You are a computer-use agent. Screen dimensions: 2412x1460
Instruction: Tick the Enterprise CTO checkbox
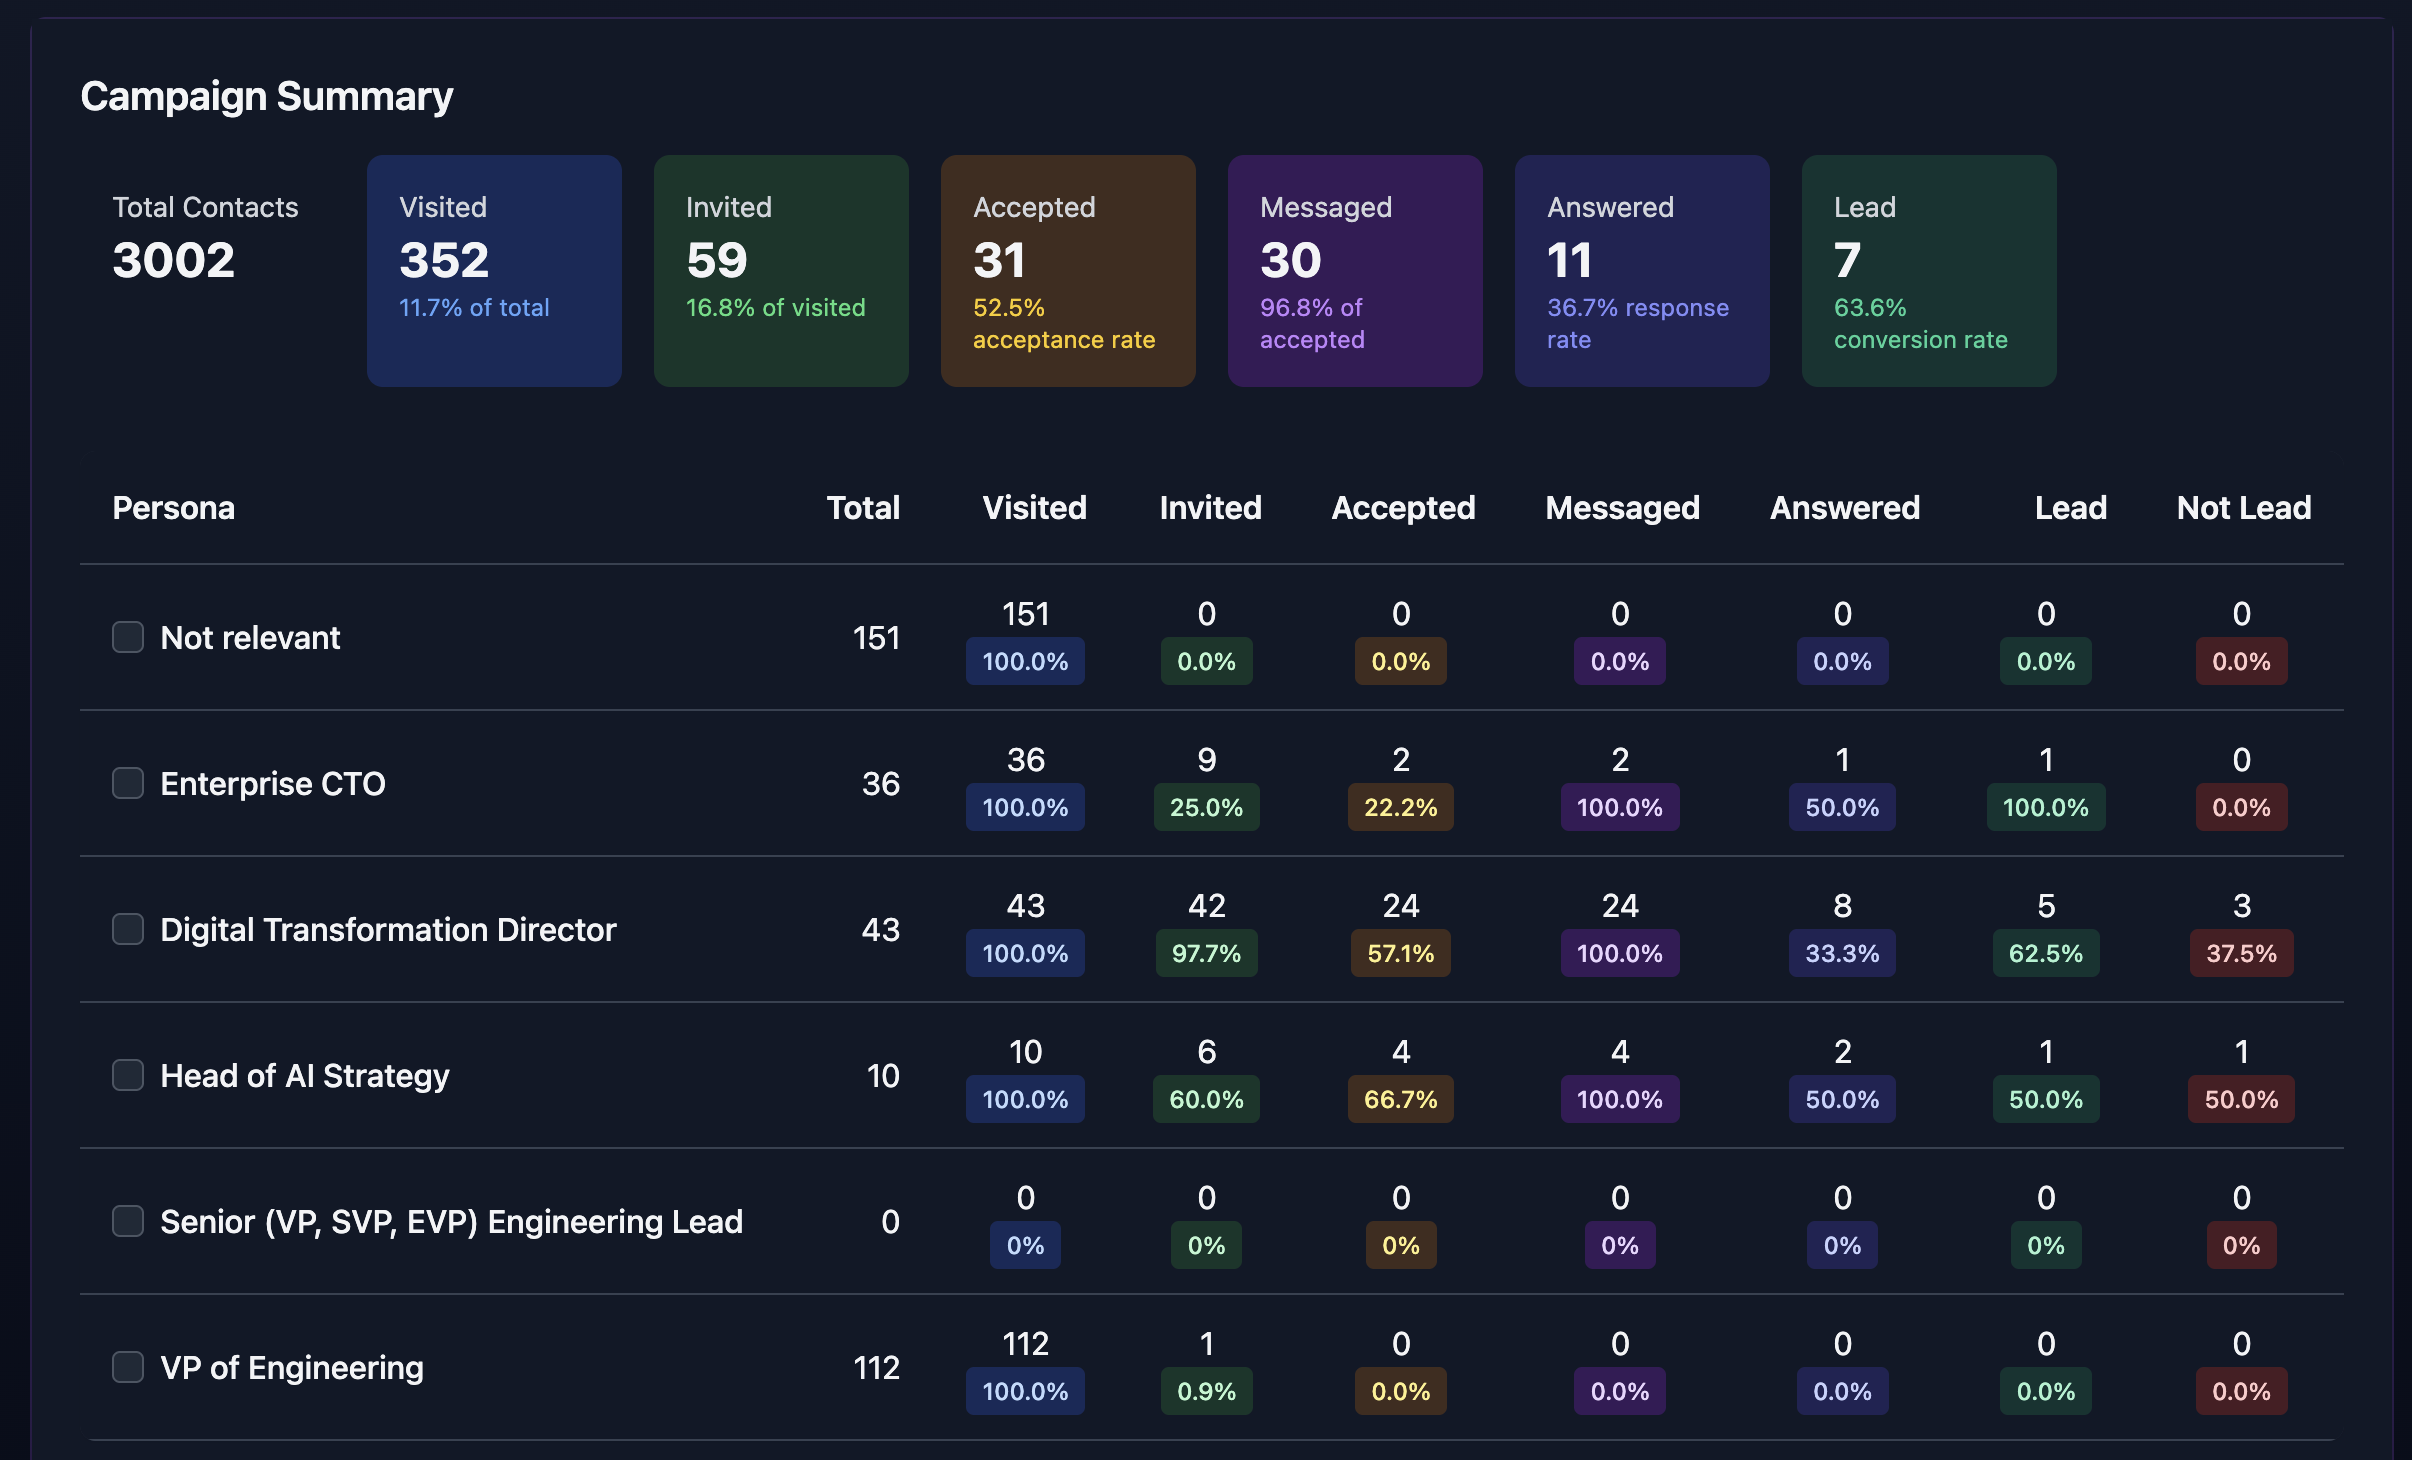pos(128,783)
